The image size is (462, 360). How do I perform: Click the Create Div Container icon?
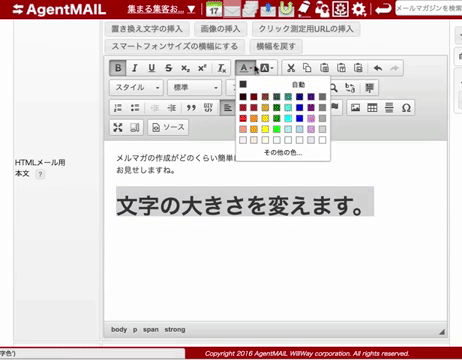[208, 108]
